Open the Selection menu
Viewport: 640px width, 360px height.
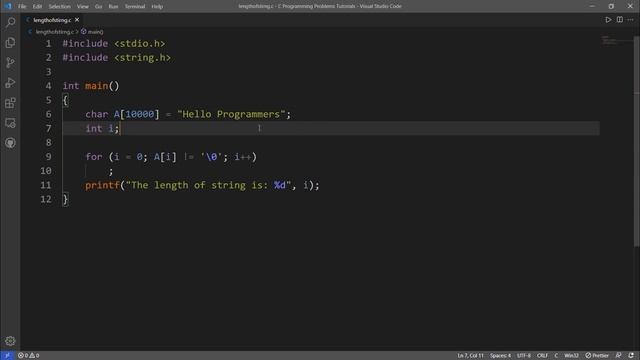(60, 6)
